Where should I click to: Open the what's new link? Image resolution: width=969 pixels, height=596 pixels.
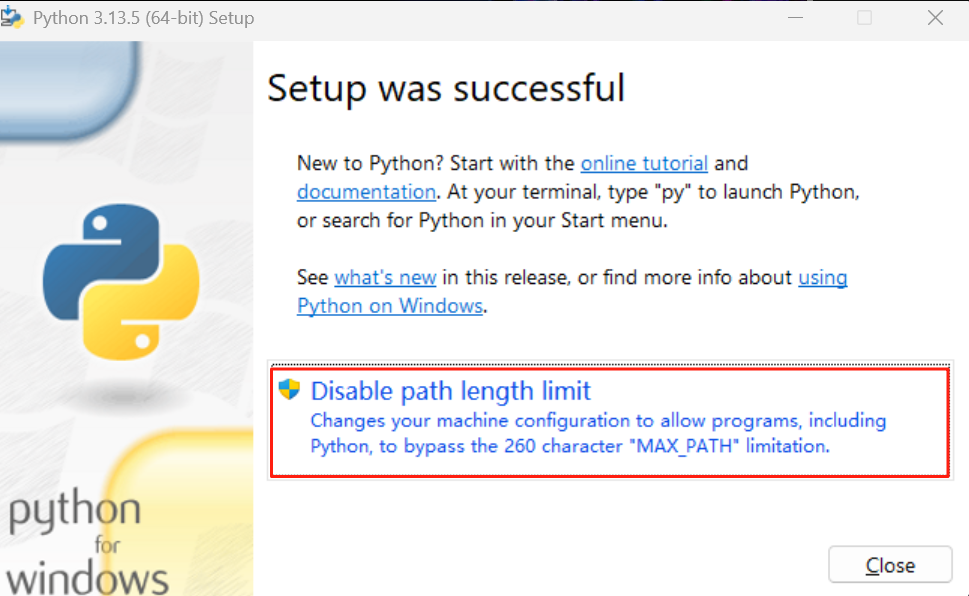(385, 277)
